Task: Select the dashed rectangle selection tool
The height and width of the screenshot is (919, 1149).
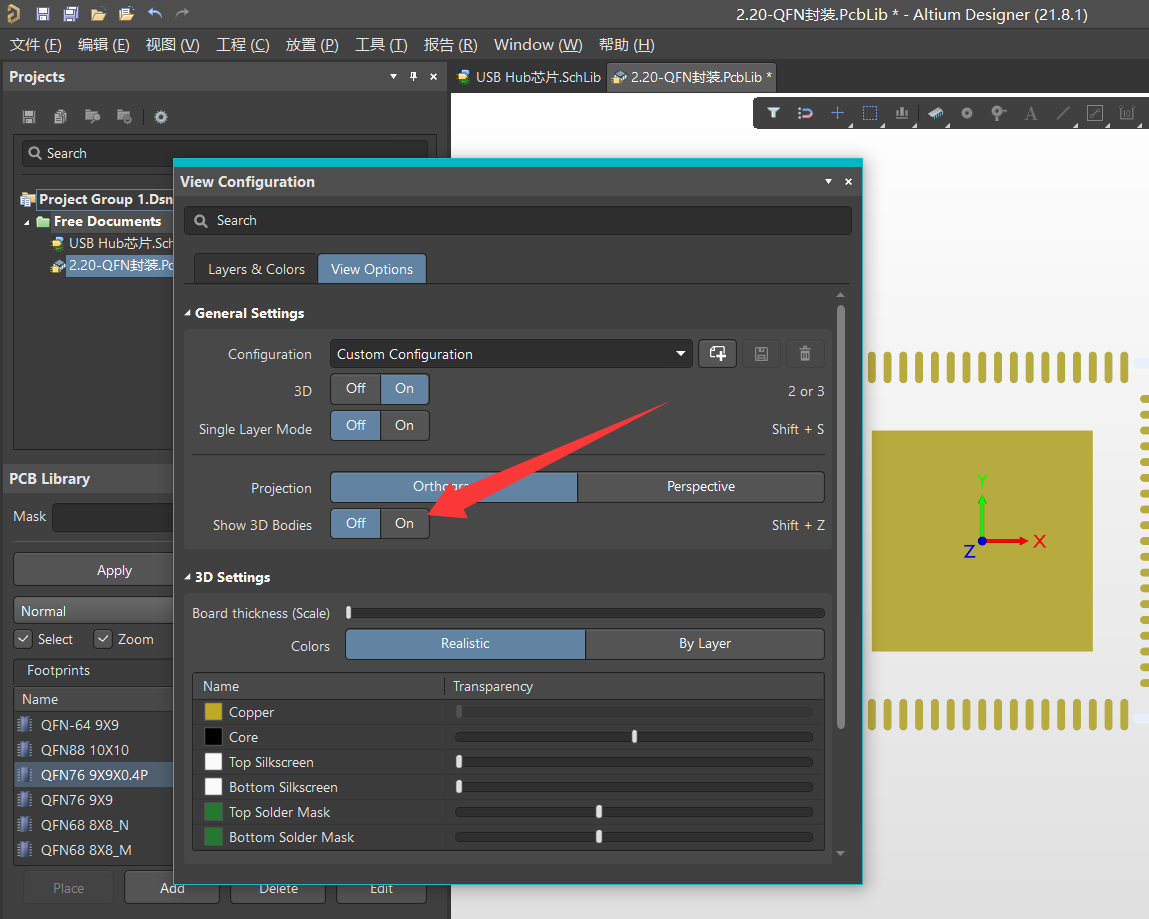Action: (870, 113)
